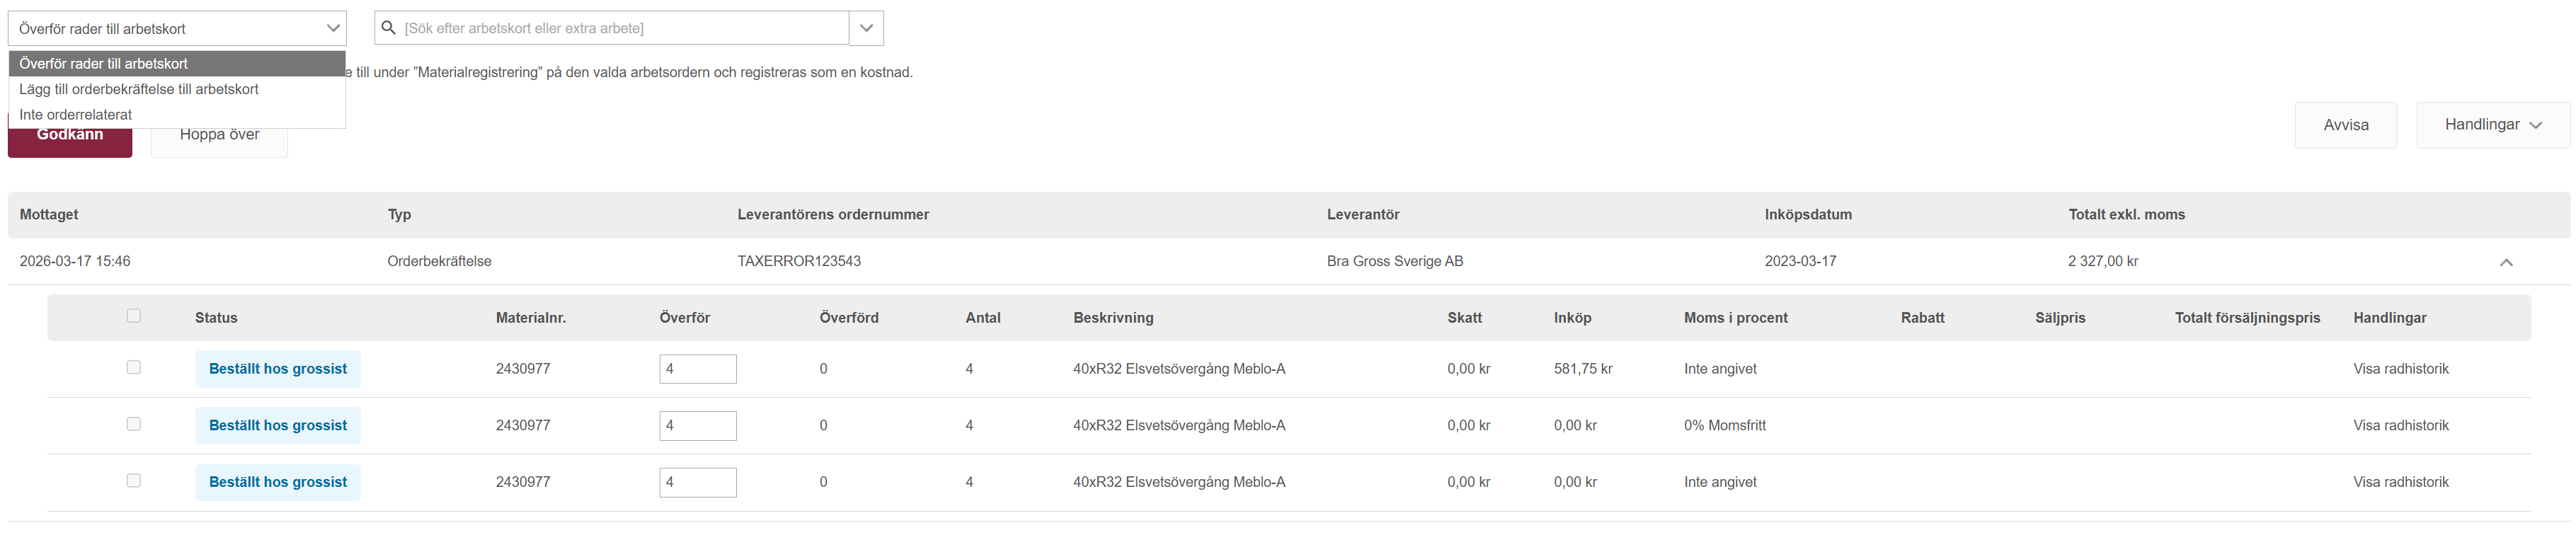Check the second material row checkbox

(134, 424)
